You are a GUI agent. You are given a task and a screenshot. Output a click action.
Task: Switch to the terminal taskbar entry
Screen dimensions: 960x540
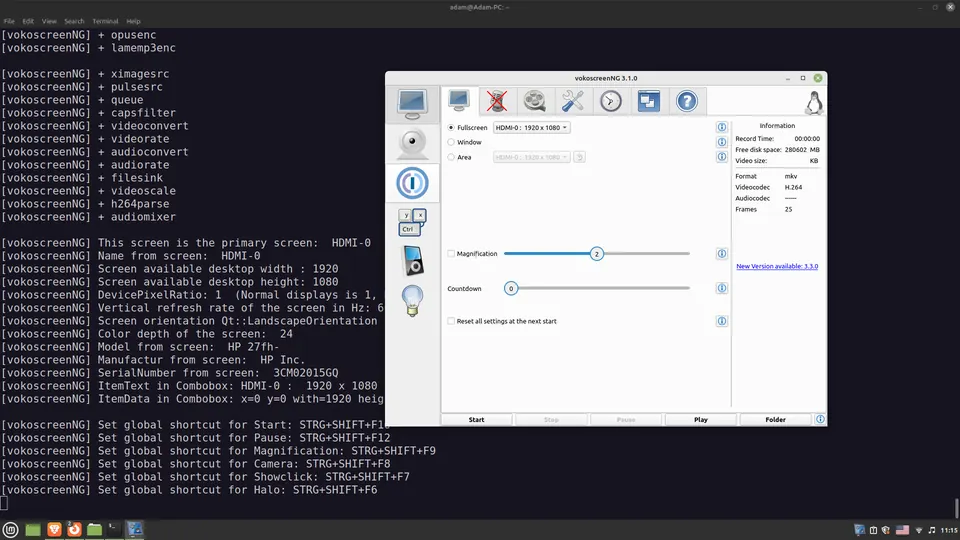coord(114,530)
